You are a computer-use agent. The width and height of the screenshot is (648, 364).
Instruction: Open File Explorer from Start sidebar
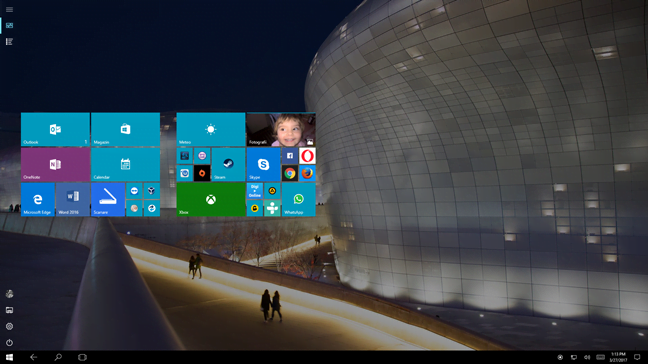point(9,310)
